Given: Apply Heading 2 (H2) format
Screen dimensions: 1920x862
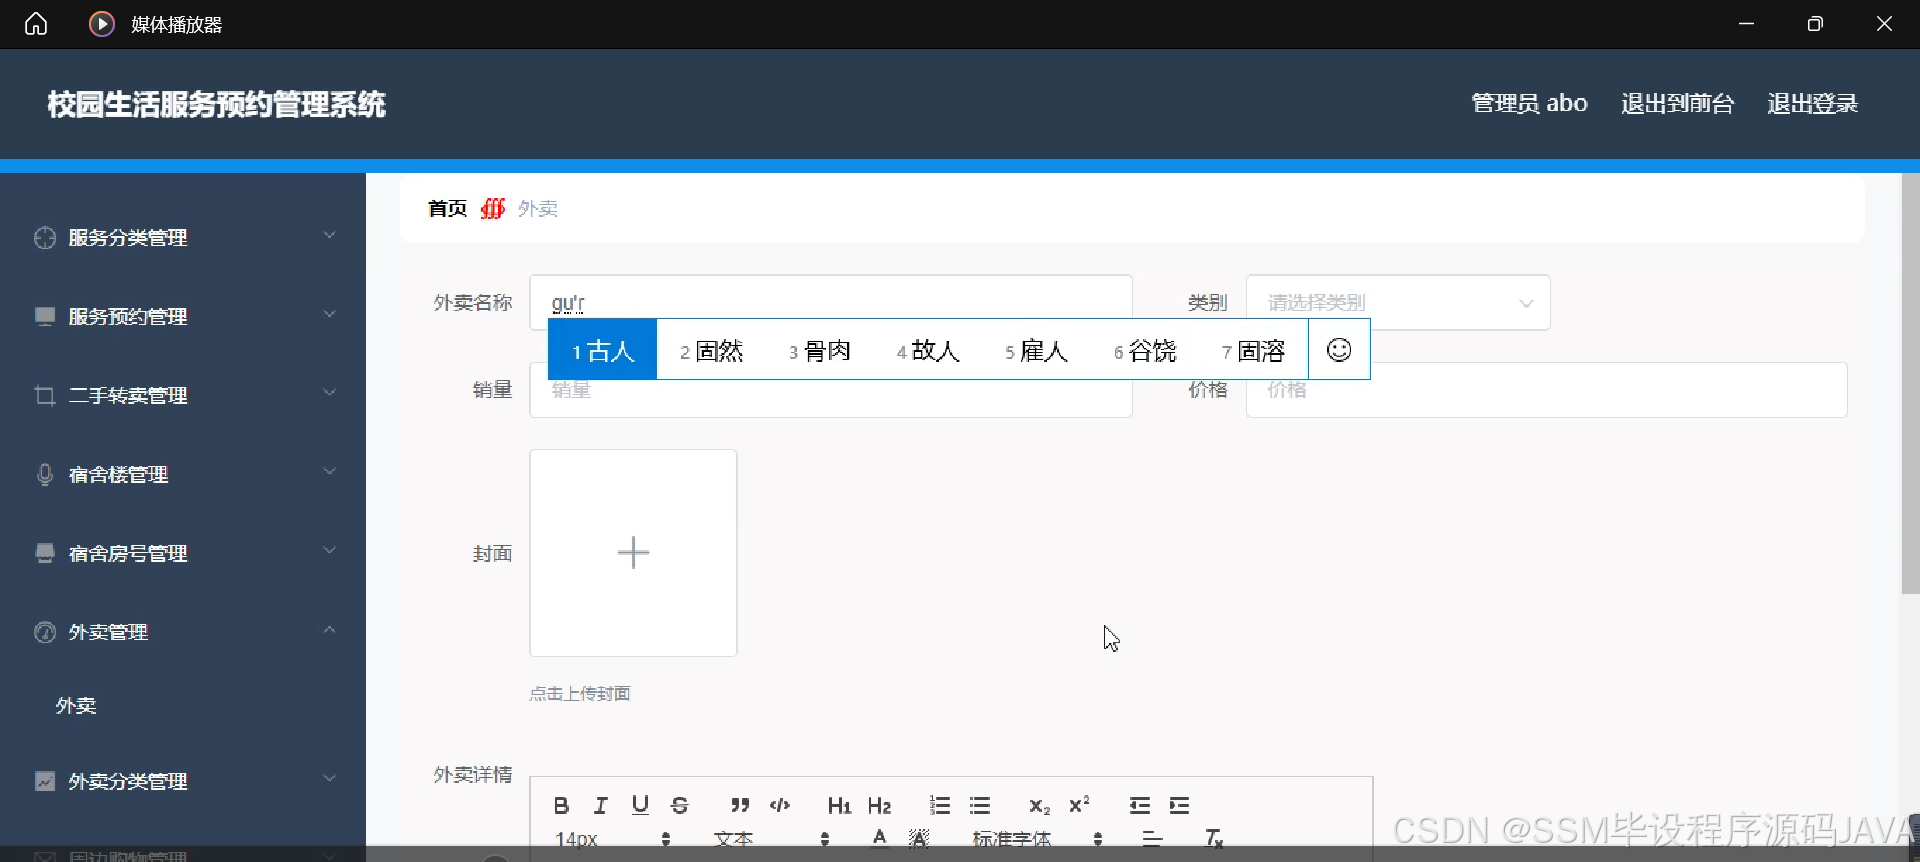Looking at the screenshot, I should pyautogui.click(x=879, y=805).
